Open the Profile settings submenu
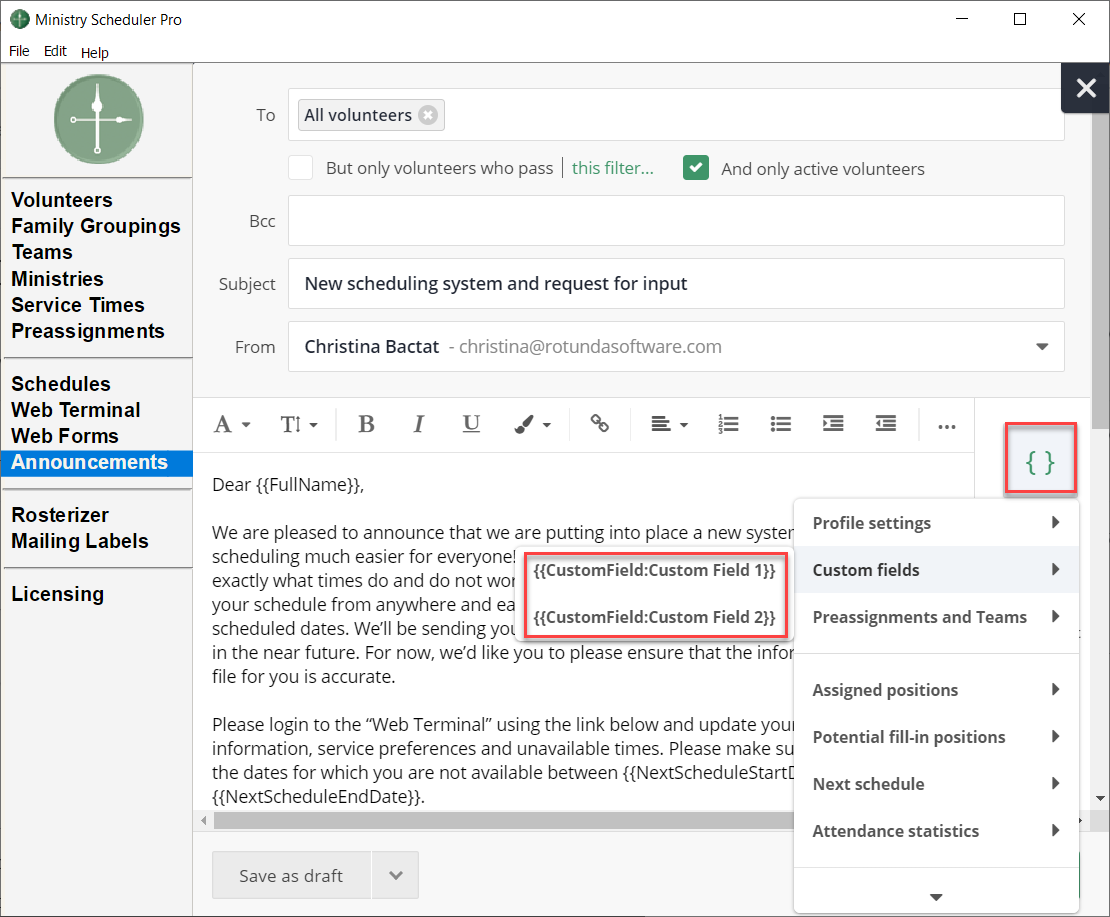1110x917 pixels. [x=935, y=523]
